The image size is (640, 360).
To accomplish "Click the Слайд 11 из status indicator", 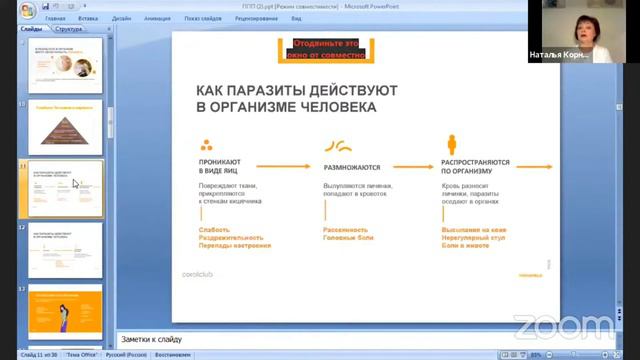I will pos(39,355).
